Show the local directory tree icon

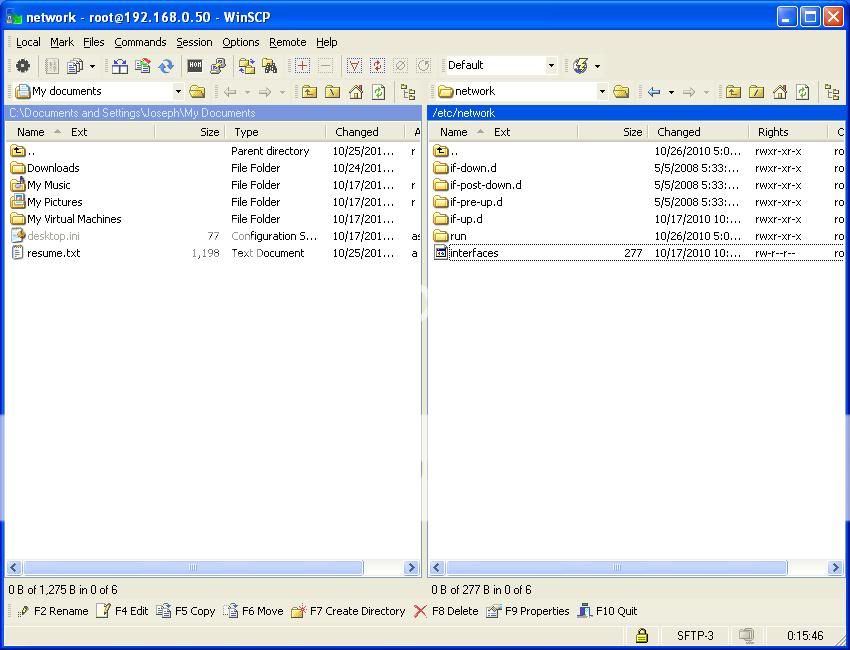pos(408,92)
